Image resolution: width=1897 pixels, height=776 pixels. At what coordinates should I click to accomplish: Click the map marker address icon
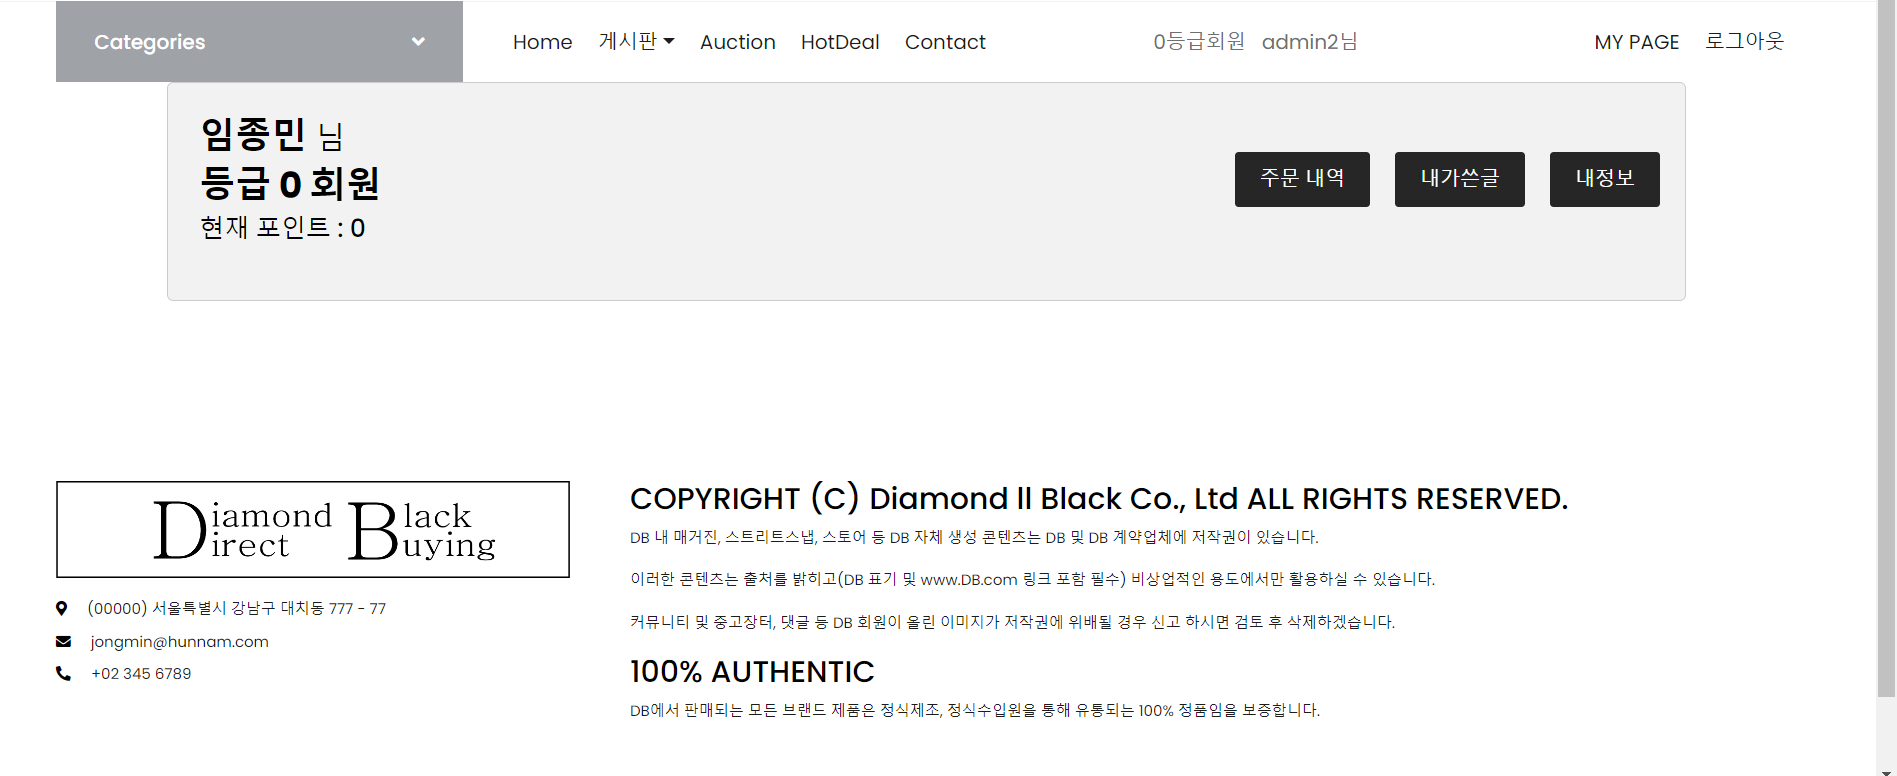(61, 608)
